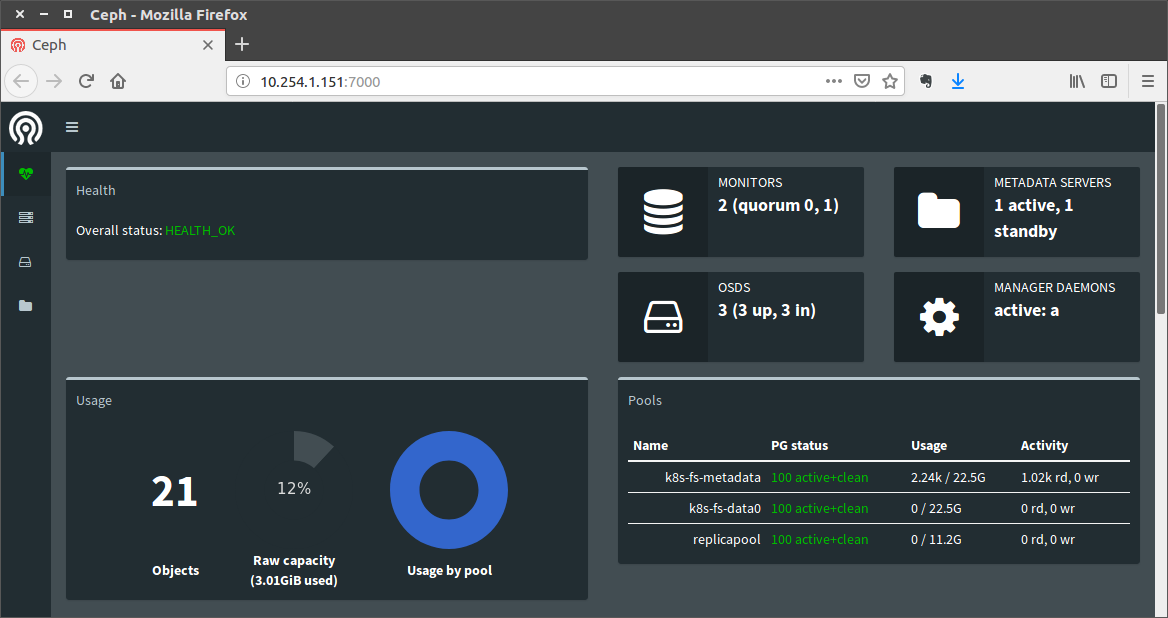Click the Ceph logo in header
The width and height of the screenshot is (1168, 618).
[x=26, y=127]
